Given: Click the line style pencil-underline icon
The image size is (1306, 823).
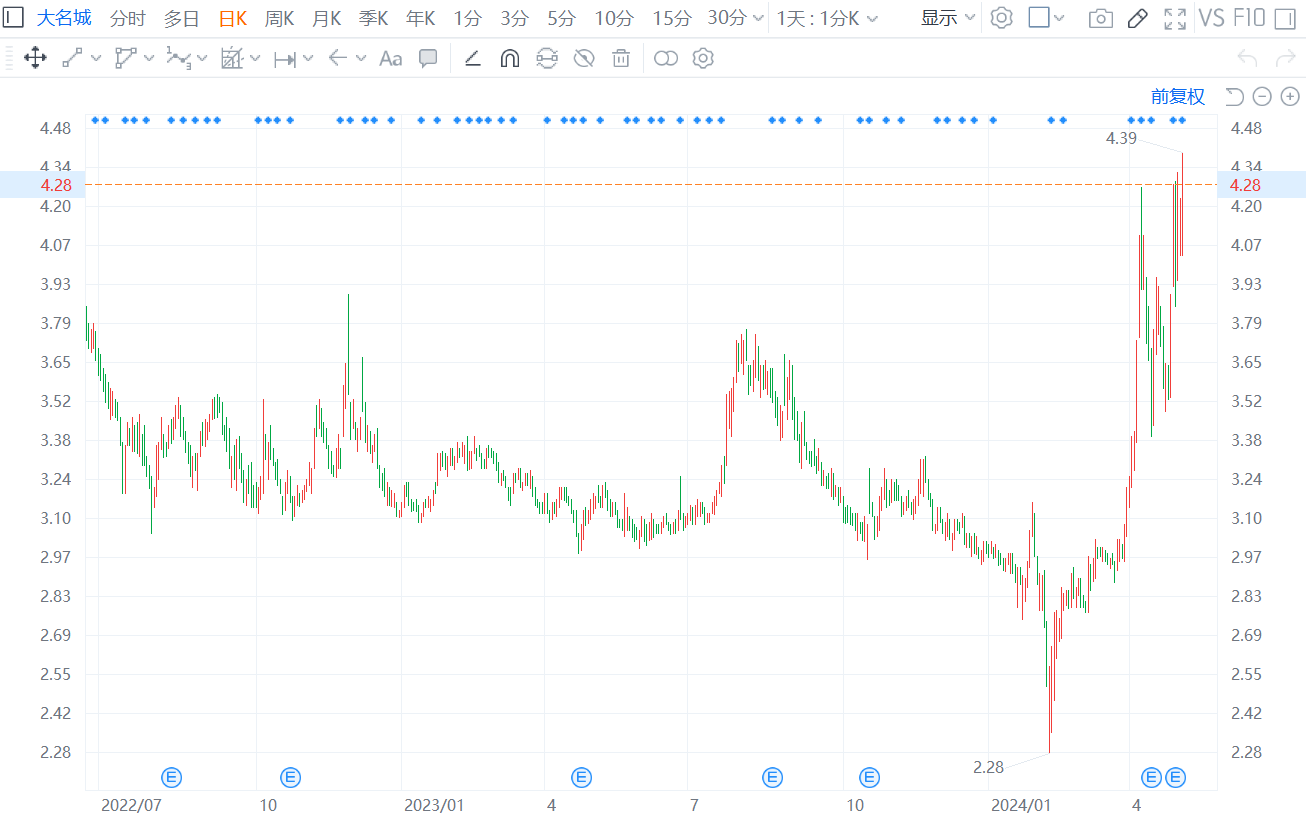Looking at the screenshot, I should click(x=473, y=58).
